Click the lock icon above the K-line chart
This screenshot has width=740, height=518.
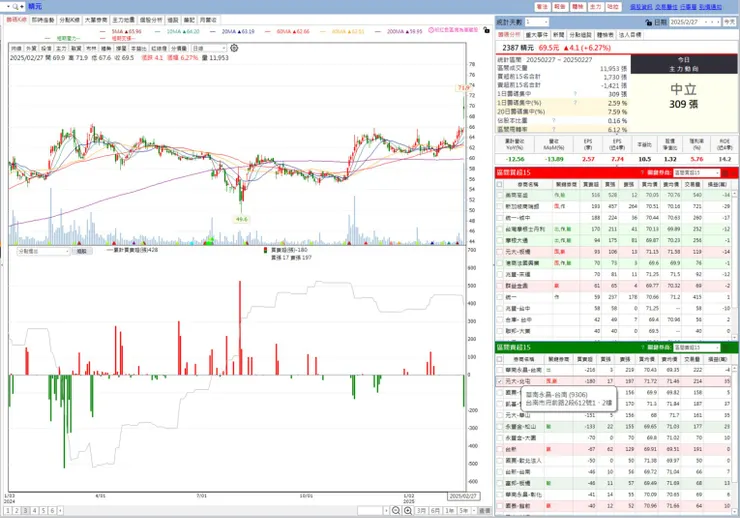(487, 30)
